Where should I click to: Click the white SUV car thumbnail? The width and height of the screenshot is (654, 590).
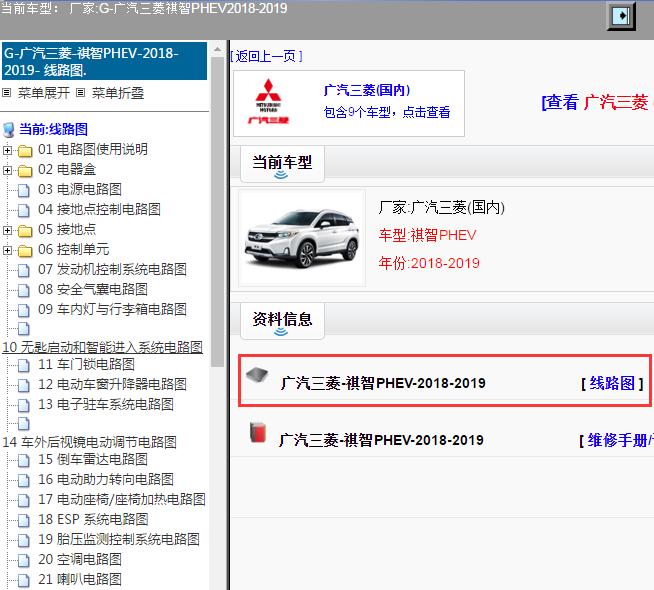point(302,238)
